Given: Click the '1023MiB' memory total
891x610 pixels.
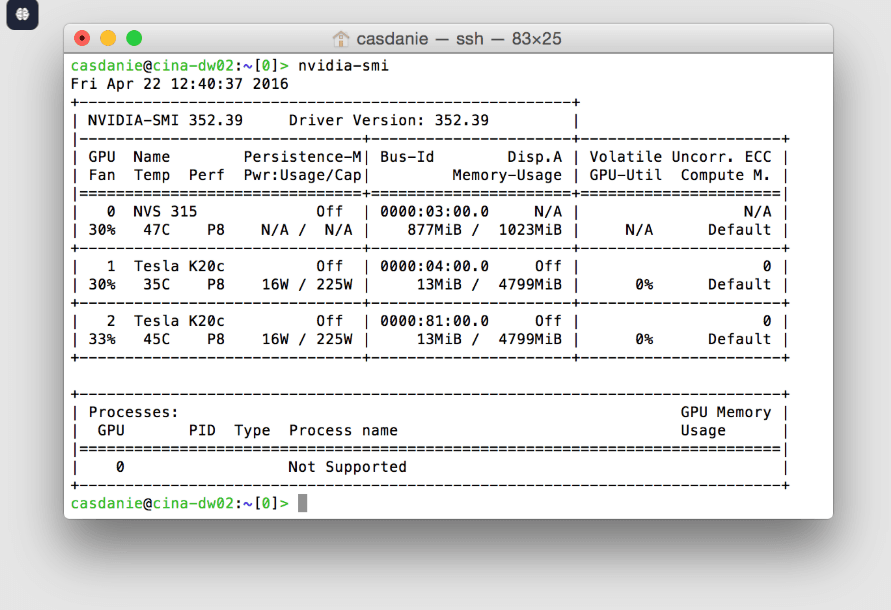Looking at the screenshot, I should pyautogui.click(x=530, y=230).
